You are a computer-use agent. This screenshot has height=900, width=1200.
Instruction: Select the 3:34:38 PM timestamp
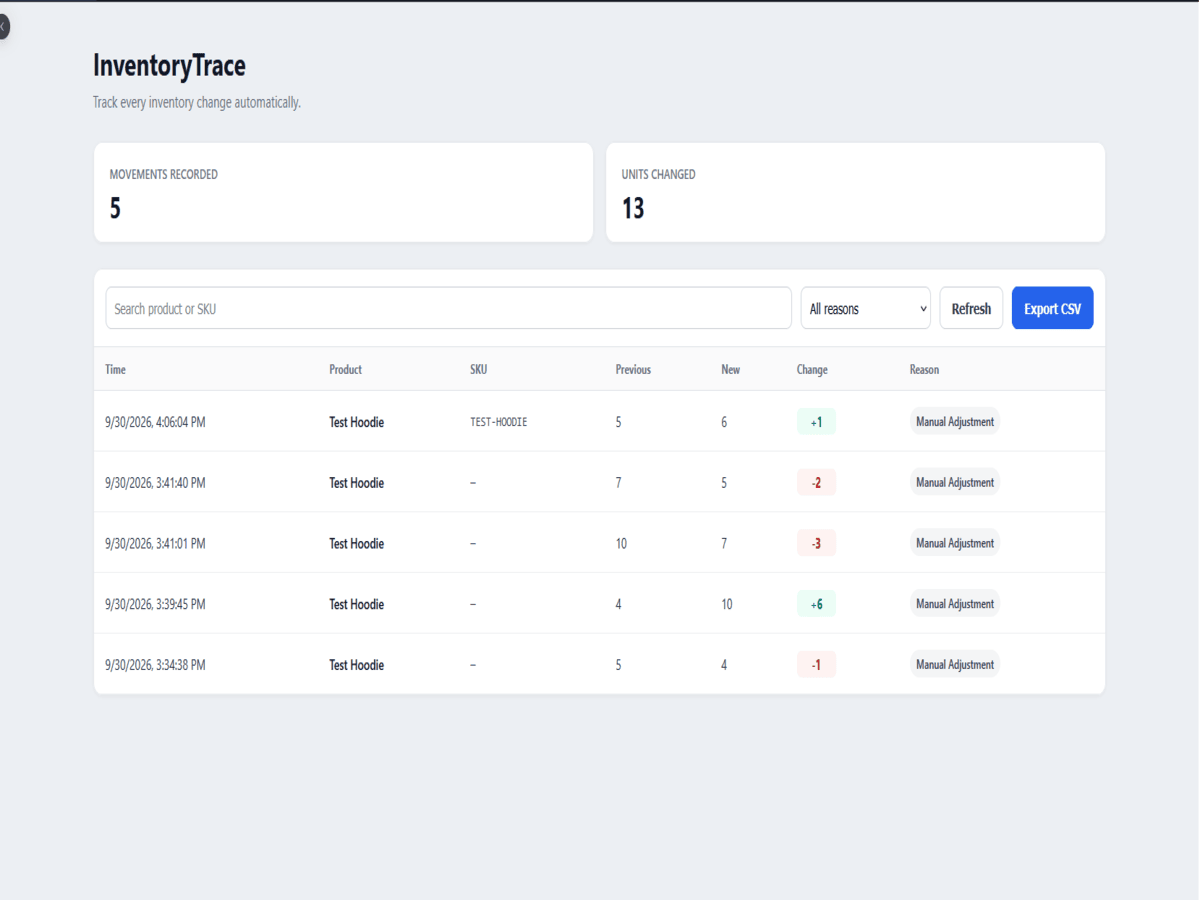point(155,665)
